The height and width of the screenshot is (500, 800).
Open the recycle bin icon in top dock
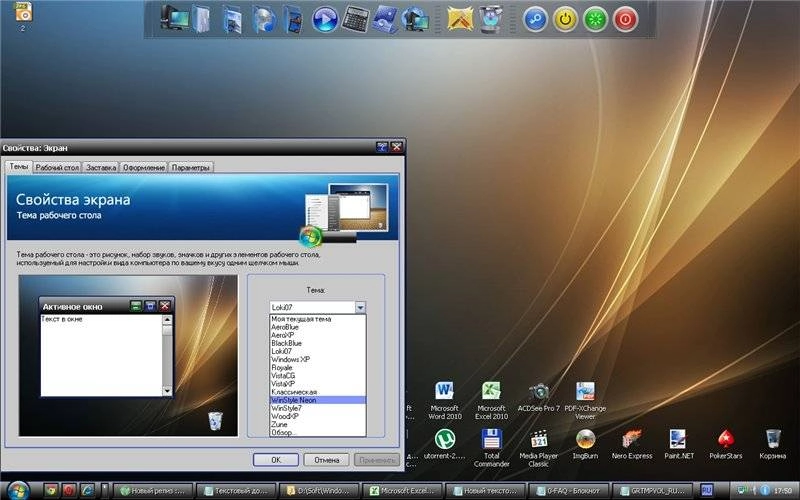click(491, 19)
